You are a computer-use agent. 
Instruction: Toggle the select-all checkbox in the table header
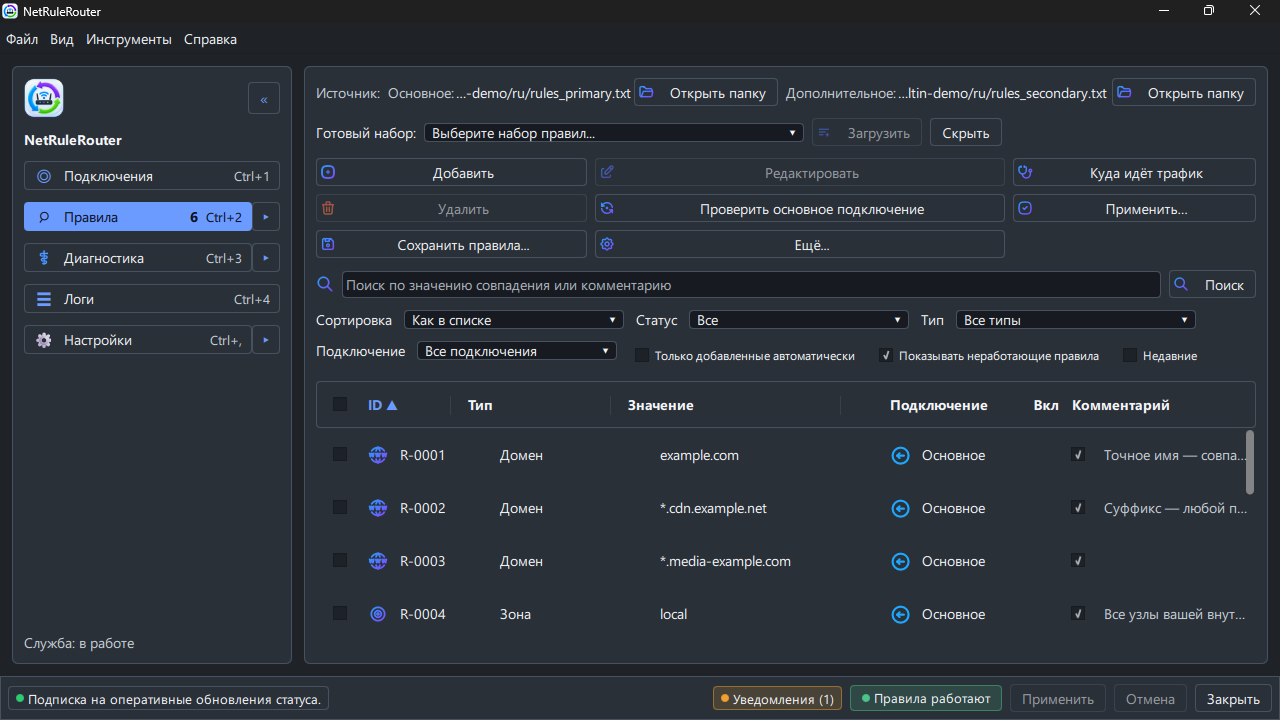pyautogui.click(x=340, y=404)
